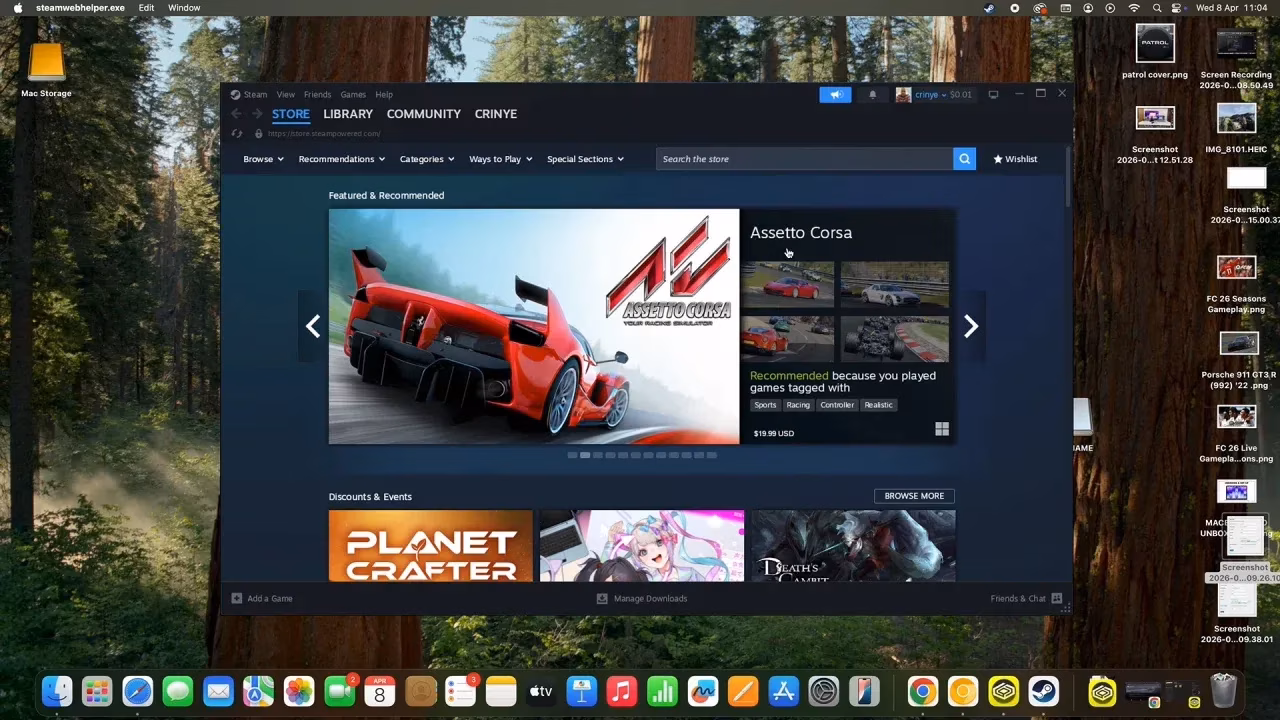Click the store URL padlock icon

[258, 133]
